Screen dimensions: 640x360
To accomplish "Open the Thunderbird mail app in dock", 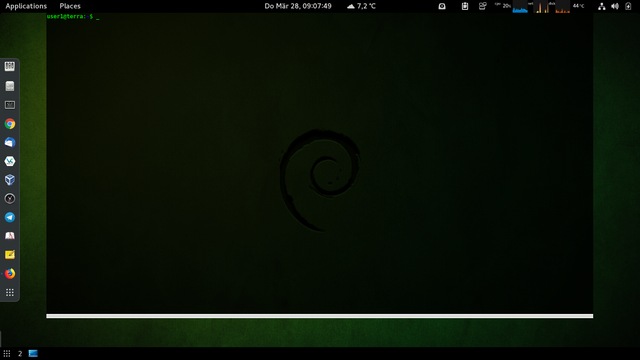I will (x=10, y=142).
